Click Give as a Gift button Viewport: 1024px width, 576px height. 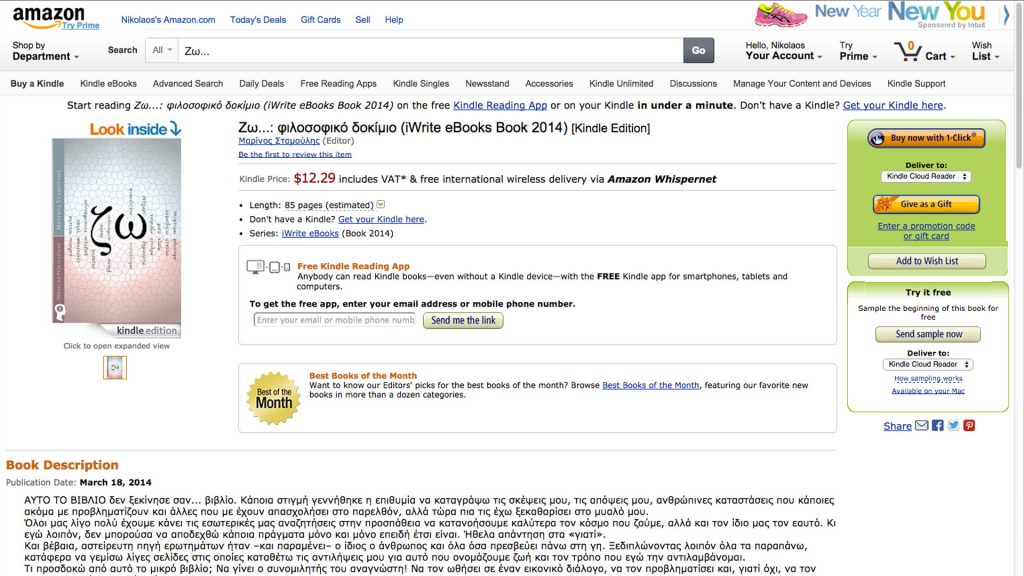tap(926, 204)
